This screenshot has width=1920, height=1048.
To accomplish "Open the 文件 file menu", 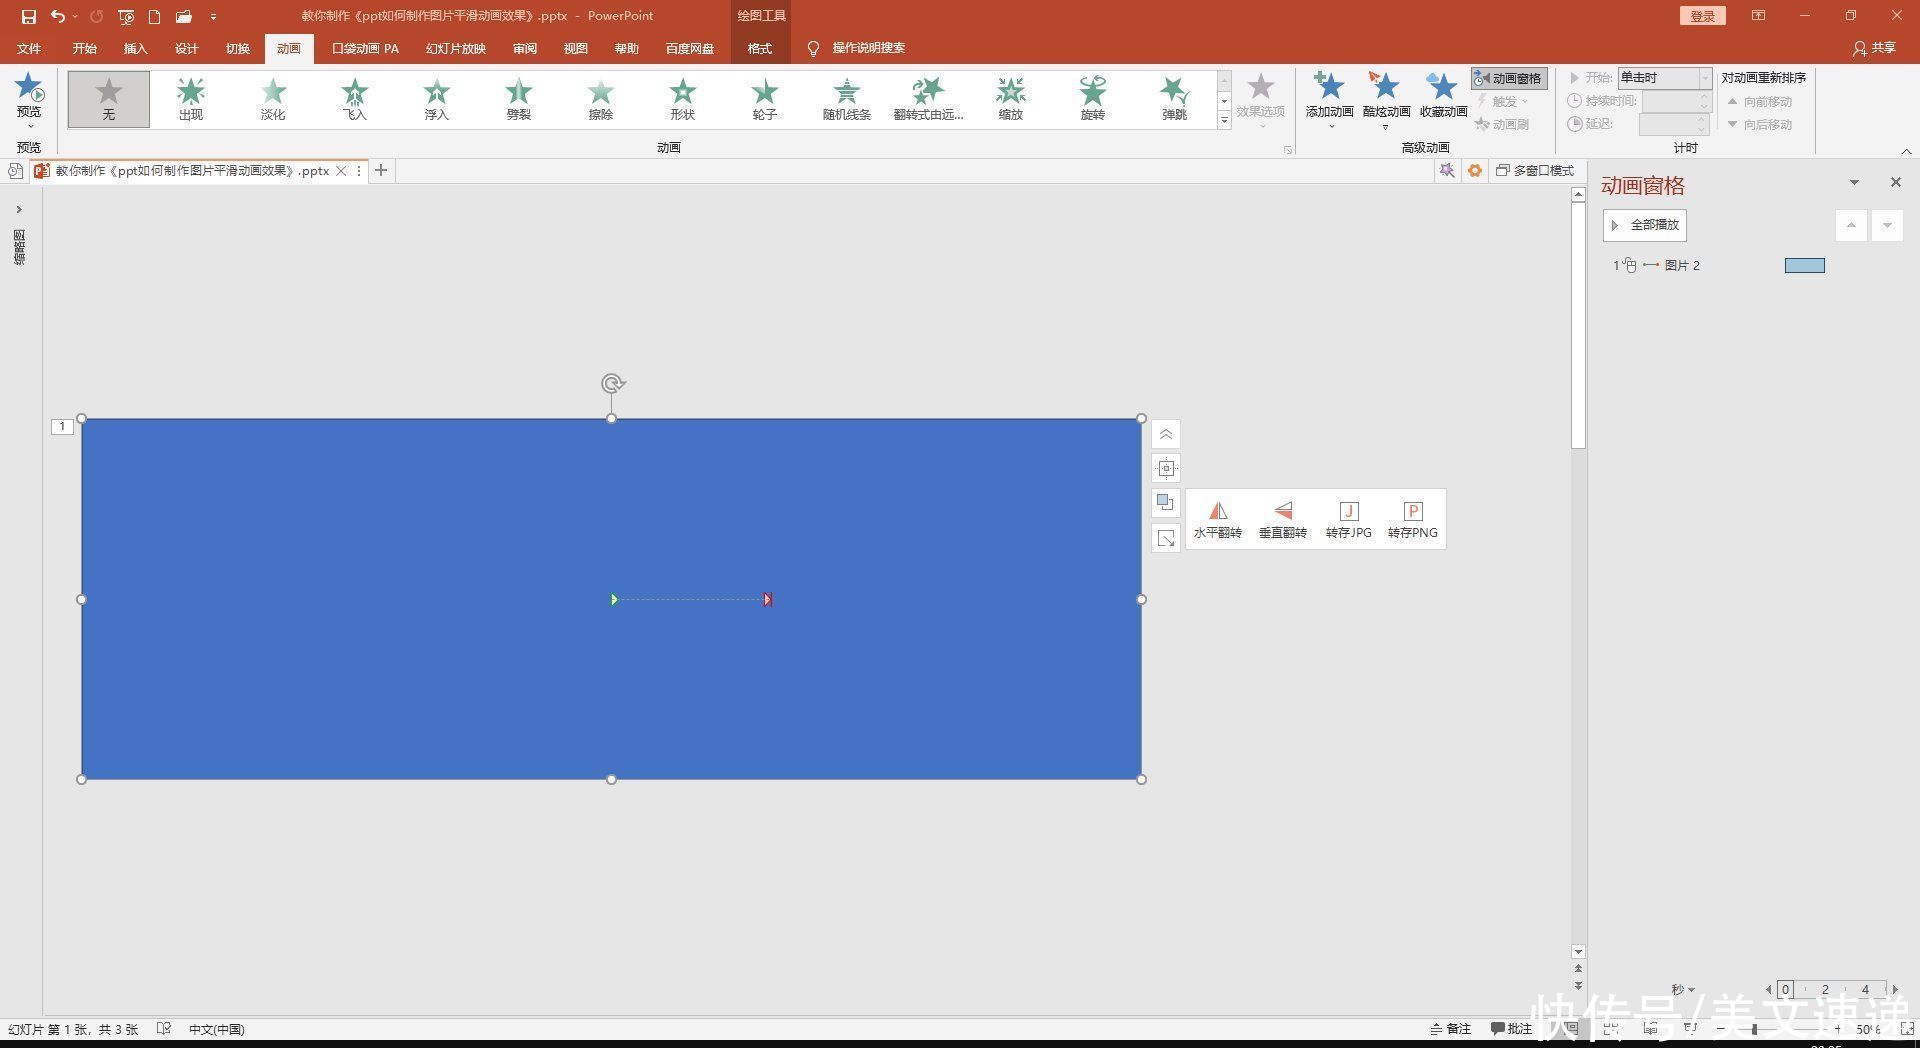I will (x=29, y=48).
